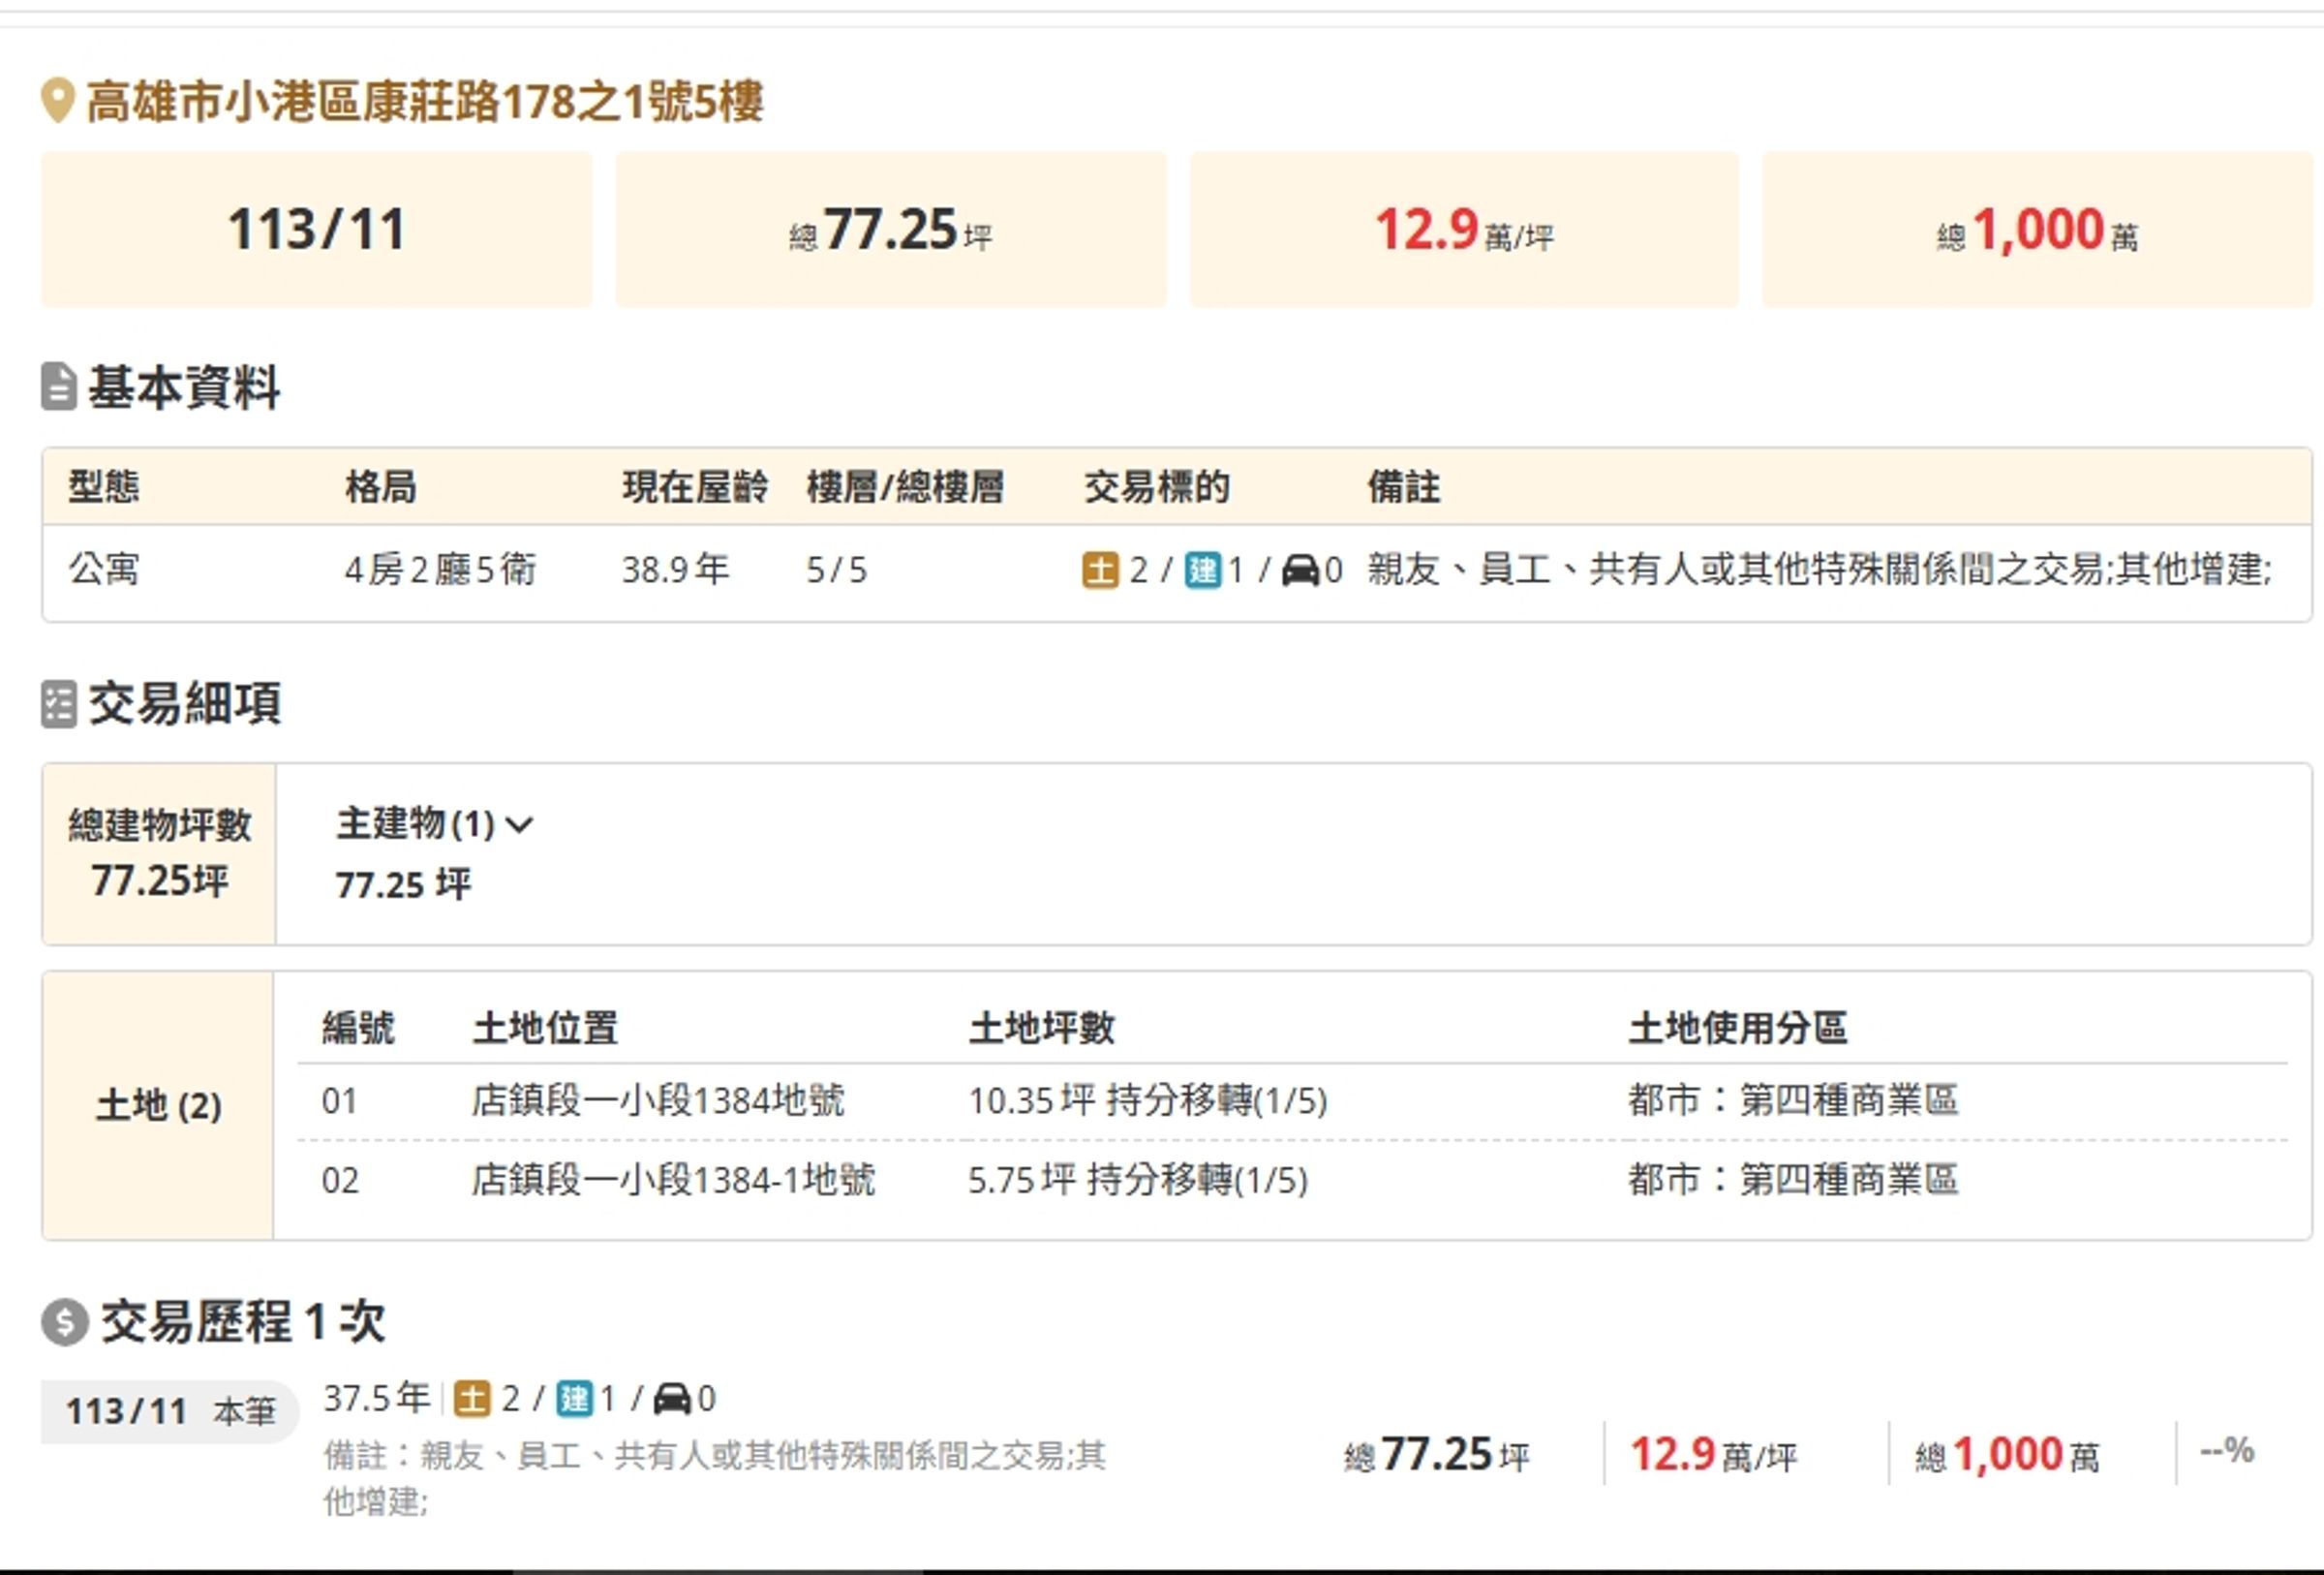
Task: Click the 交易標的 column header
Action: click(1157, 487)
